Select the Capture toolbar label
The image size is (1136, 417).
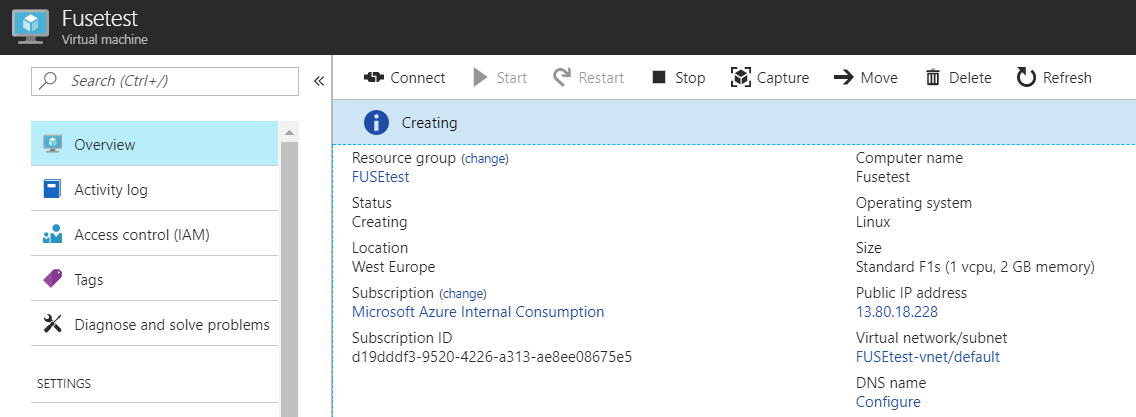coord(783,77)
